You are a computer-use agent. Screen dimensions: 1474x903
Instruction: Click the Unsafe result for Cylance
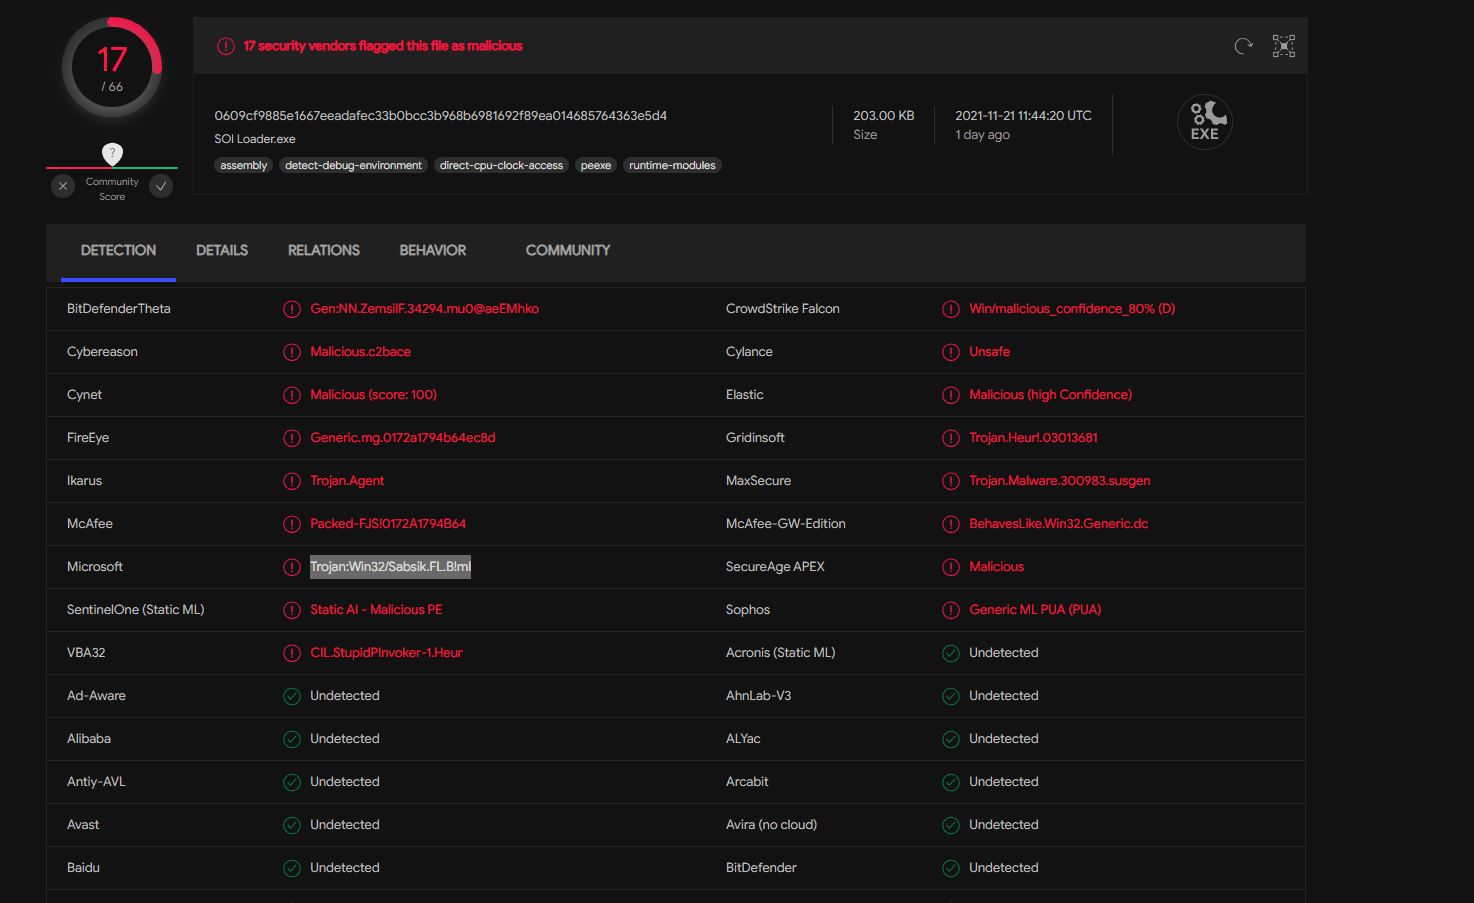989,352
